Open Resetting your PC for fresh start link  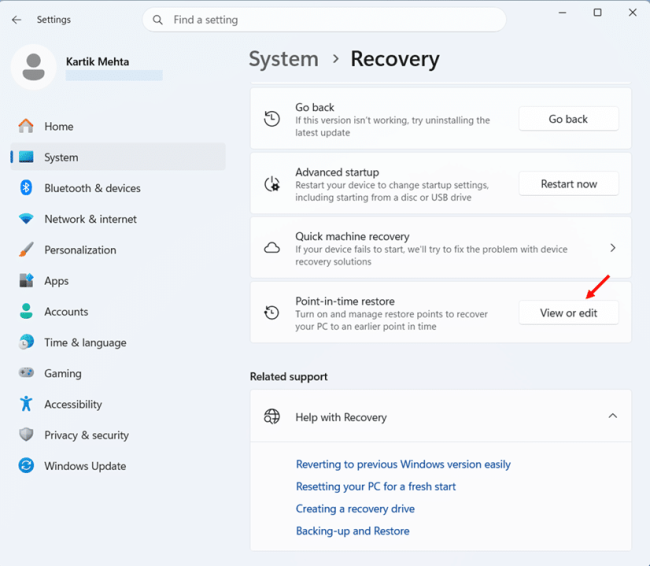point(376,486)
